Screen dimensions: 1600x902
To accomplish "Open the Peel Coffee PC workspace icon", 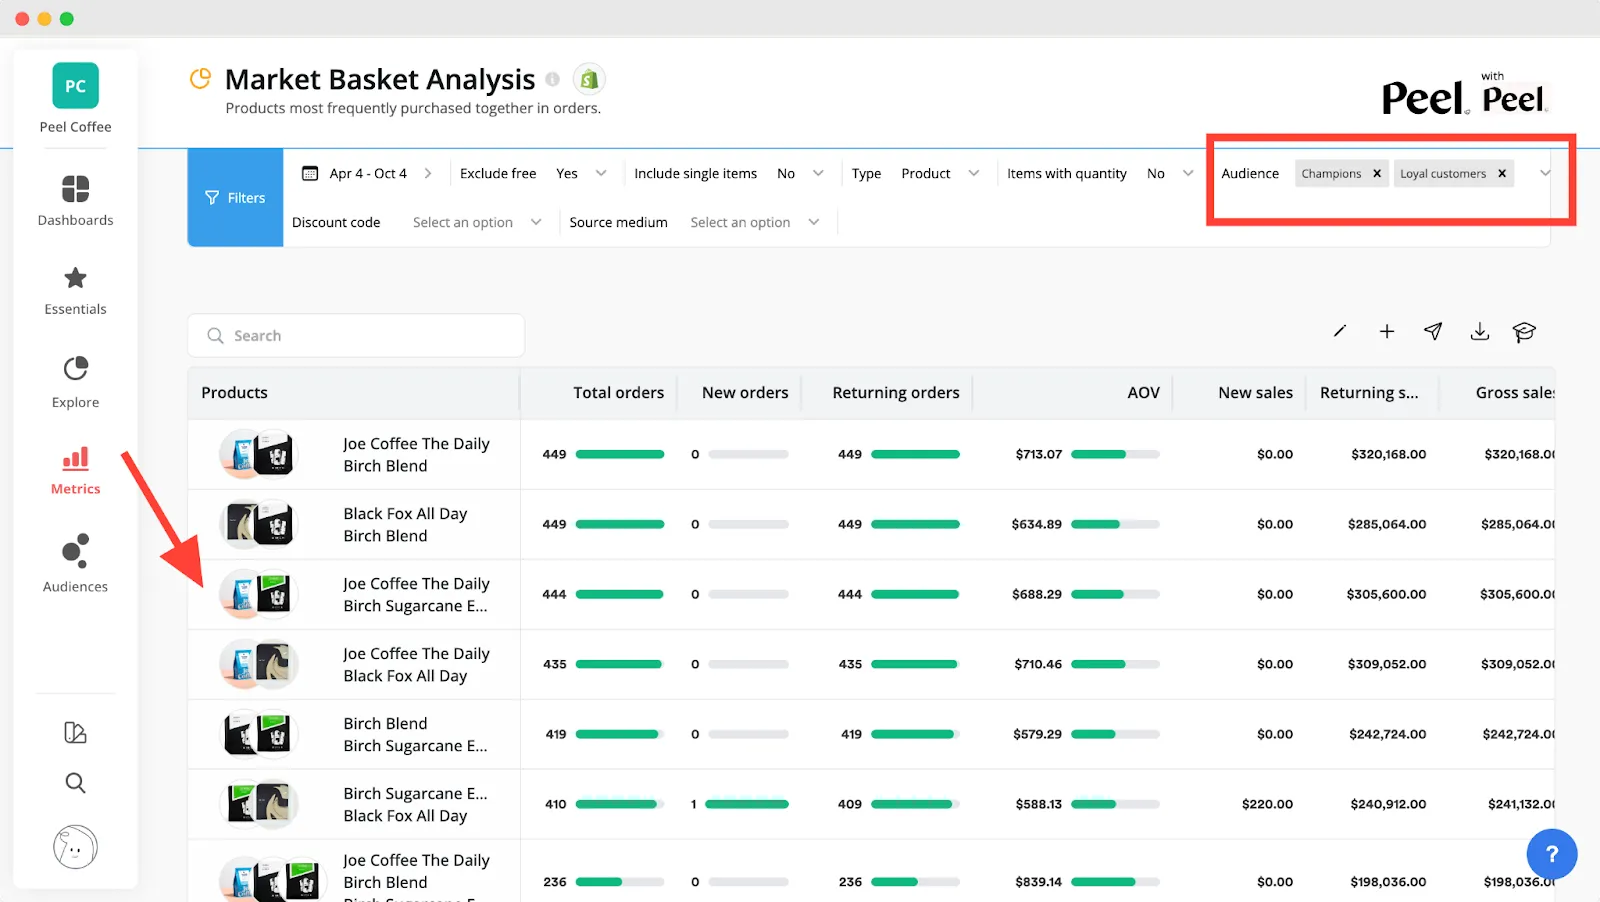I will [x=75, y=86].
